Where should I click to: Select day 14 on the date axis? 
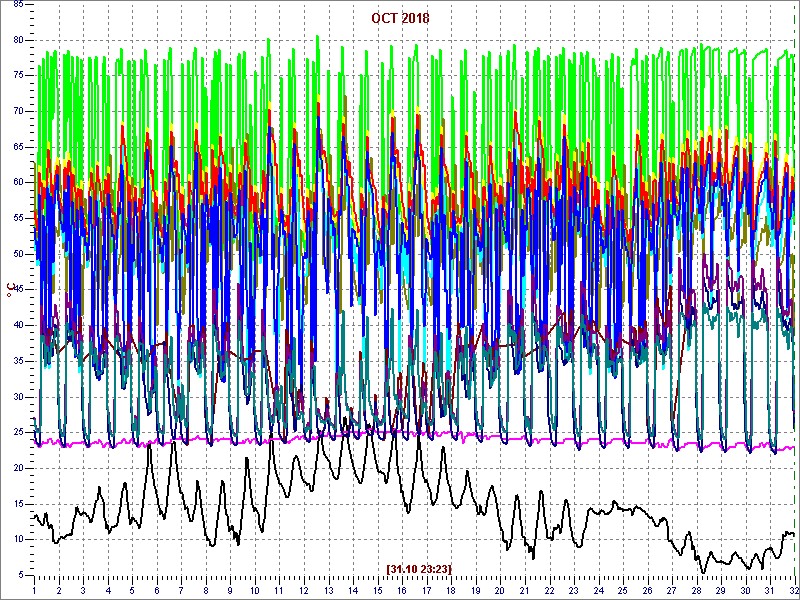(x=353, y=588)
